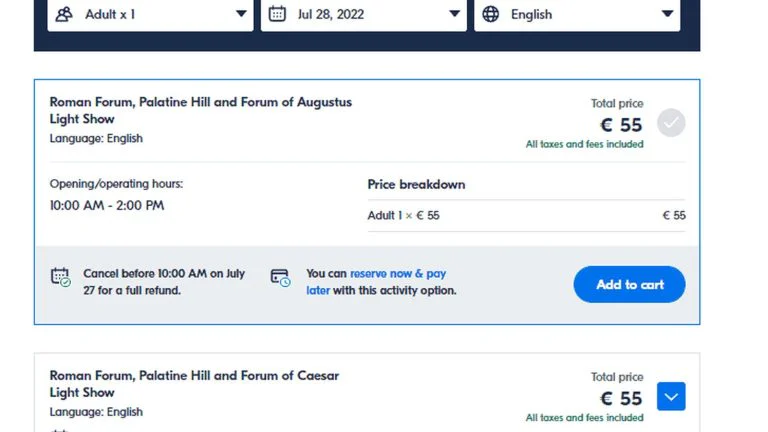
Task: Follow the reserve now & pay later link
Action: point(376,282)
